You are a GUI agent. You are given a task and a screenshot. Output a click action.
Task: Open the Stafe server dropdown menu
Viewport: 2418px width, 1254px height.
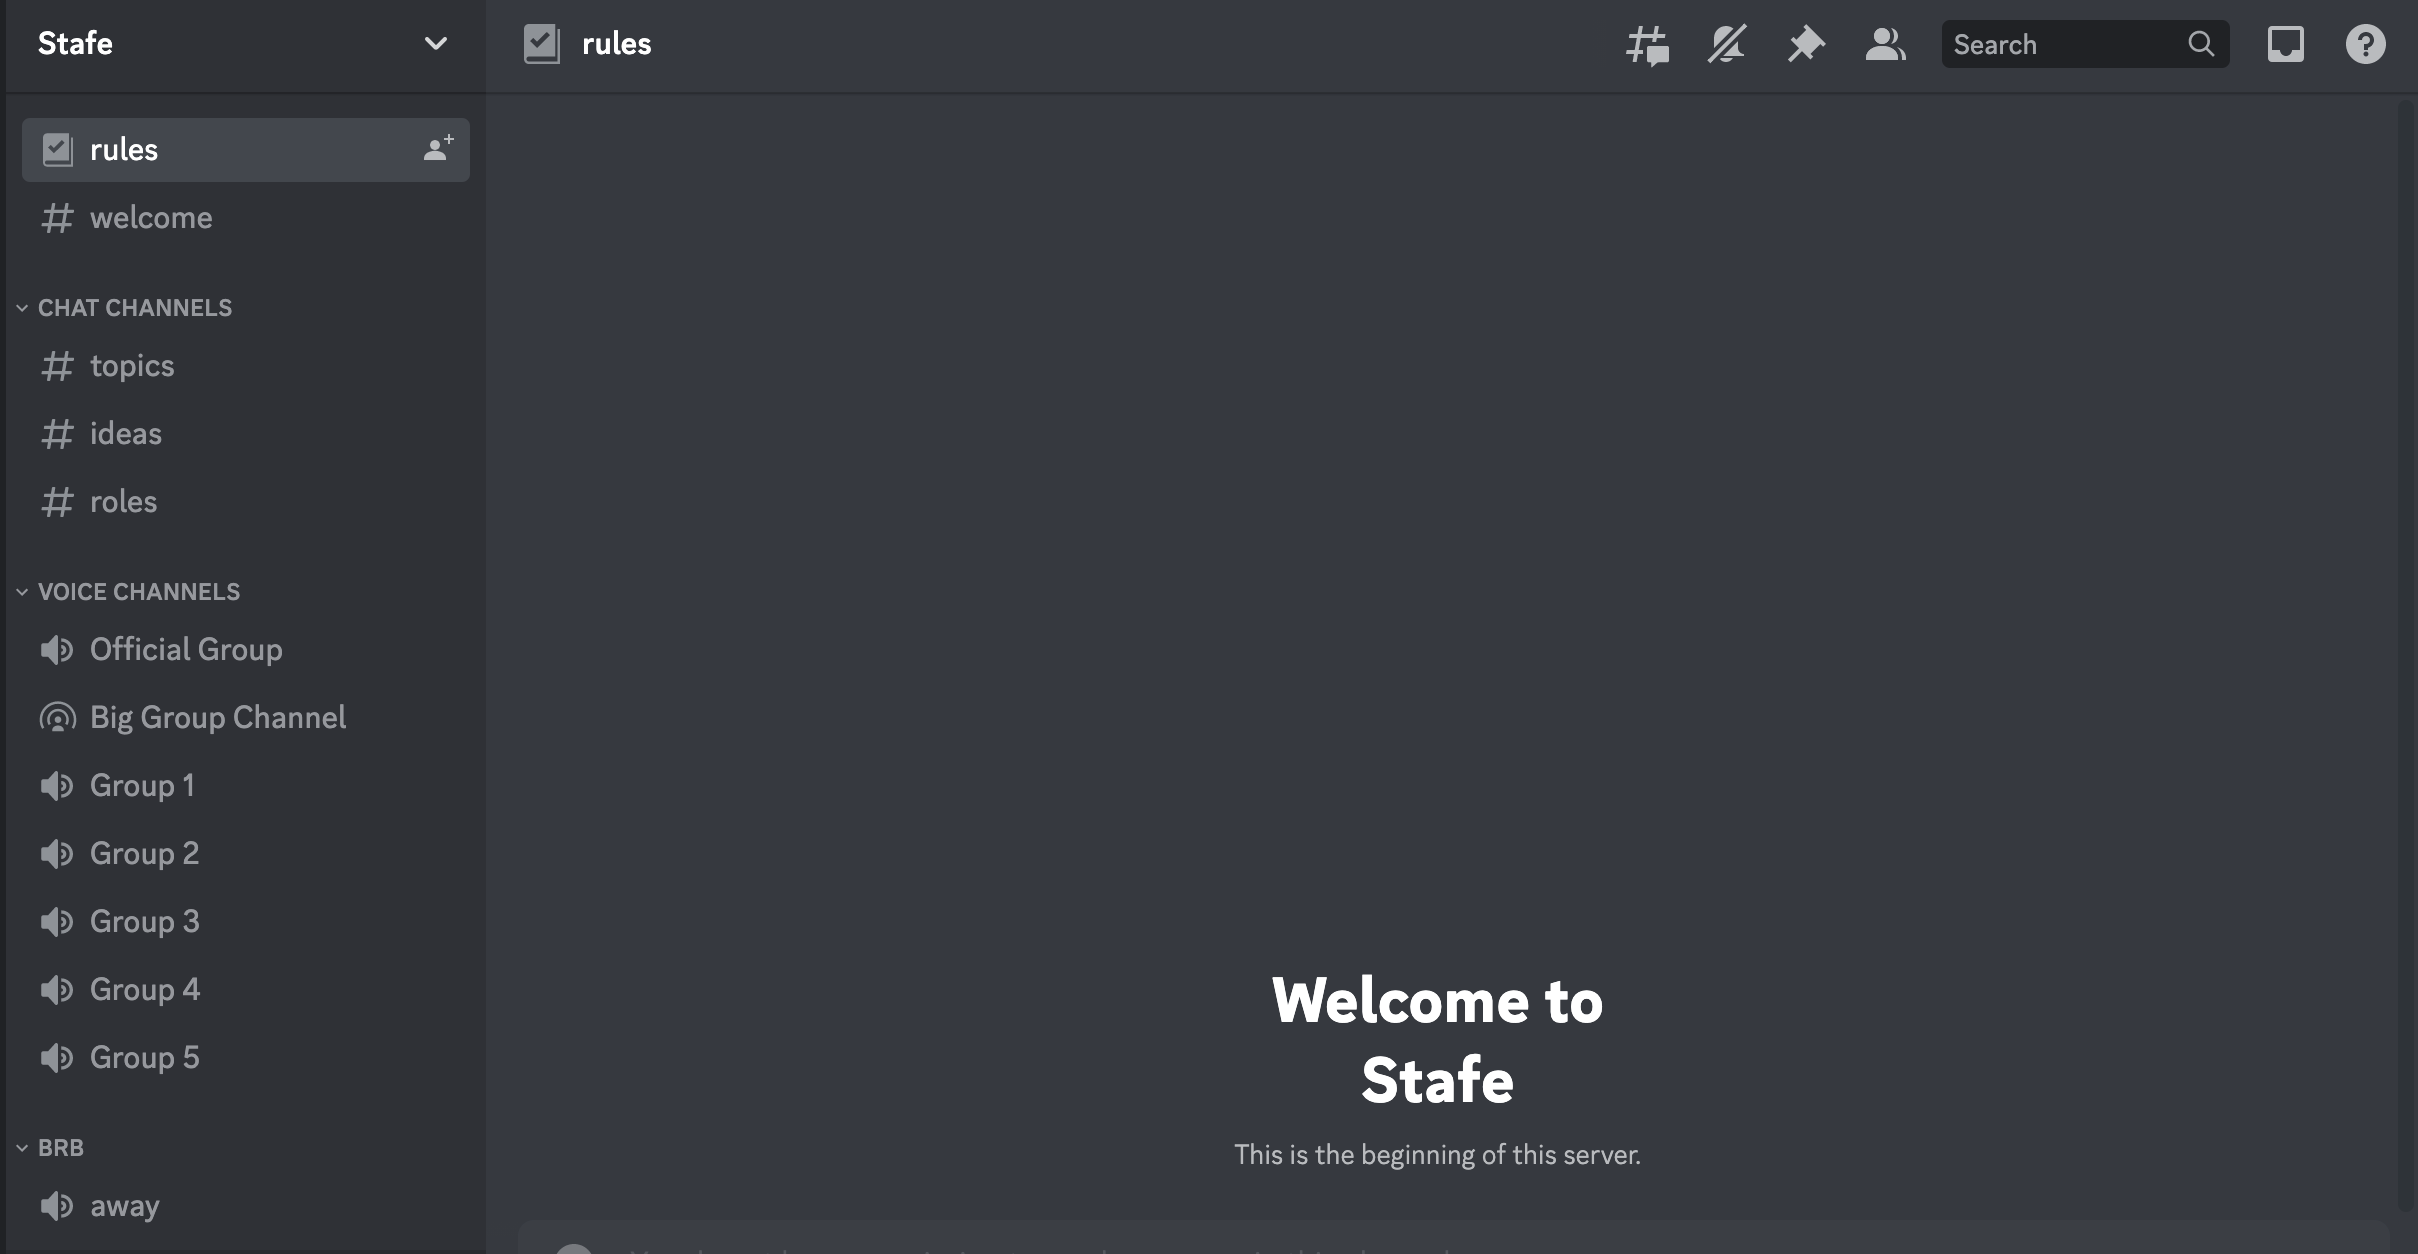[435, 44]
